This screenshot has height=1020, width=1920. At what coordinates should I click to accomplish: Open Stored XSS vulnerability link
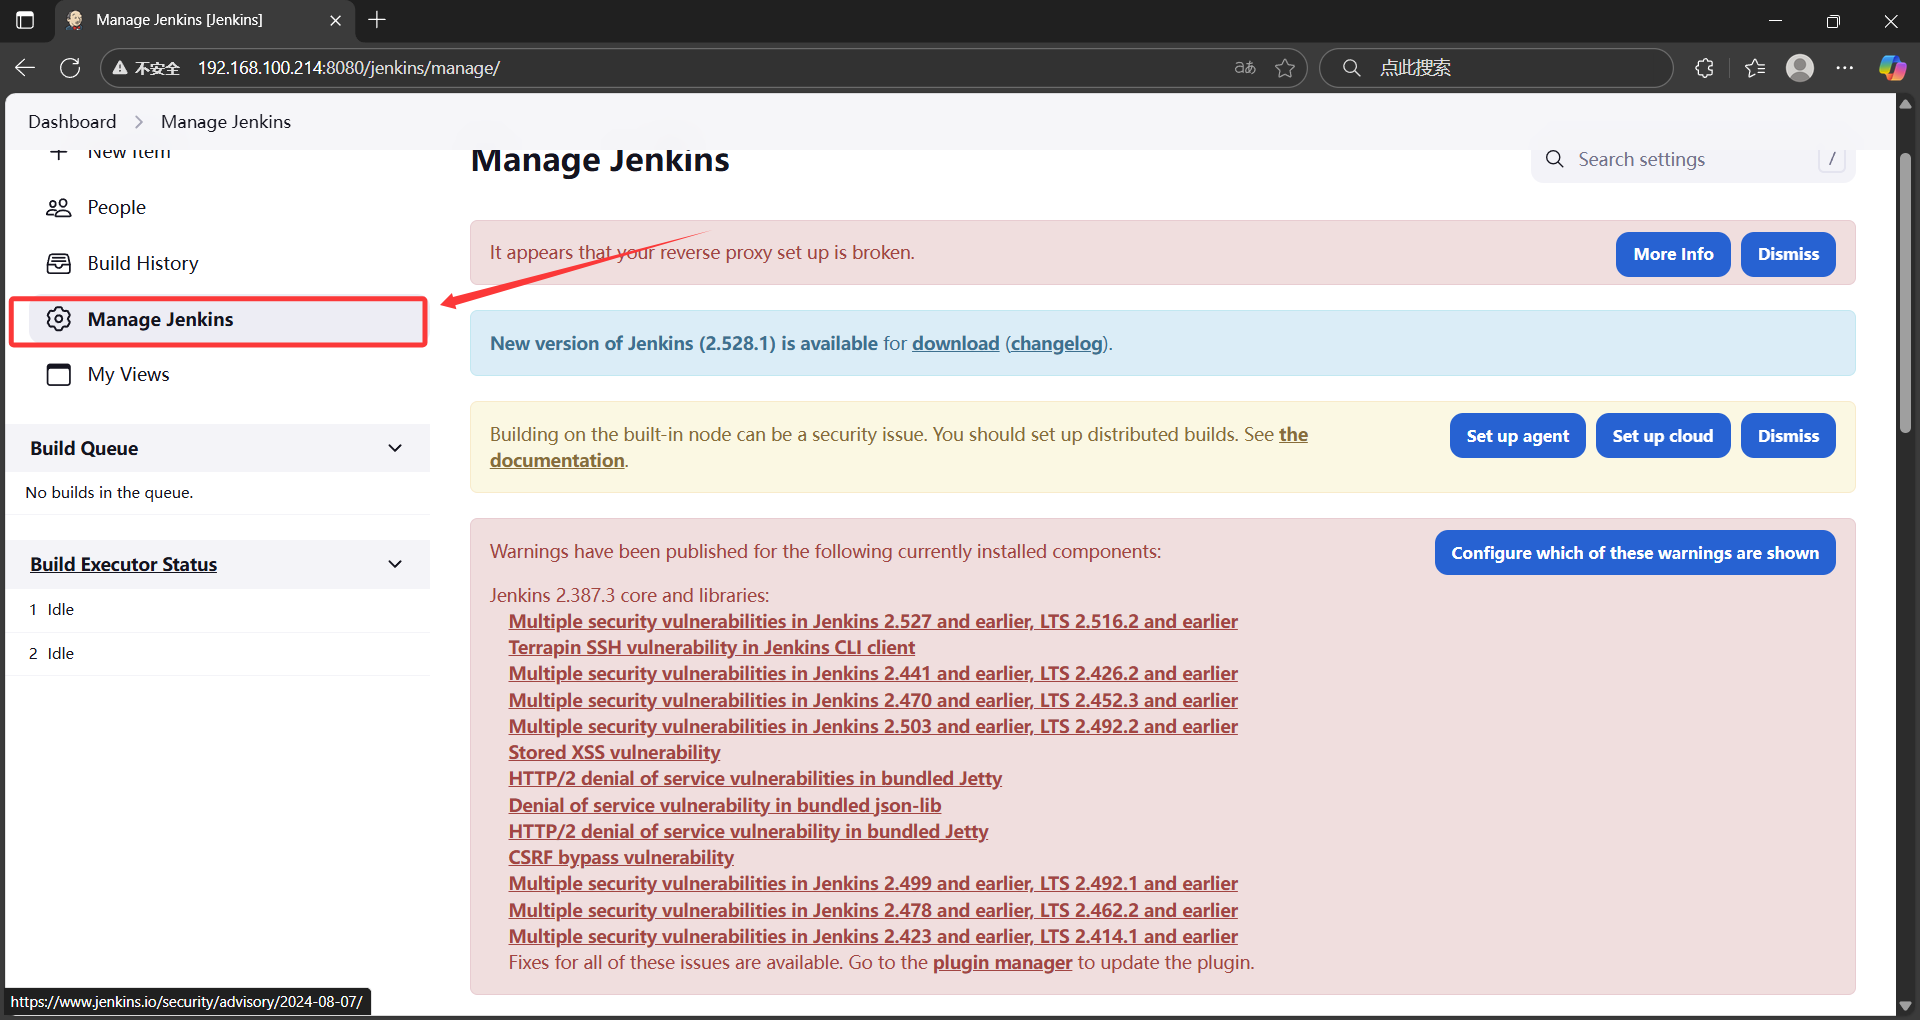pyautogui.click(x=614, y=752)
